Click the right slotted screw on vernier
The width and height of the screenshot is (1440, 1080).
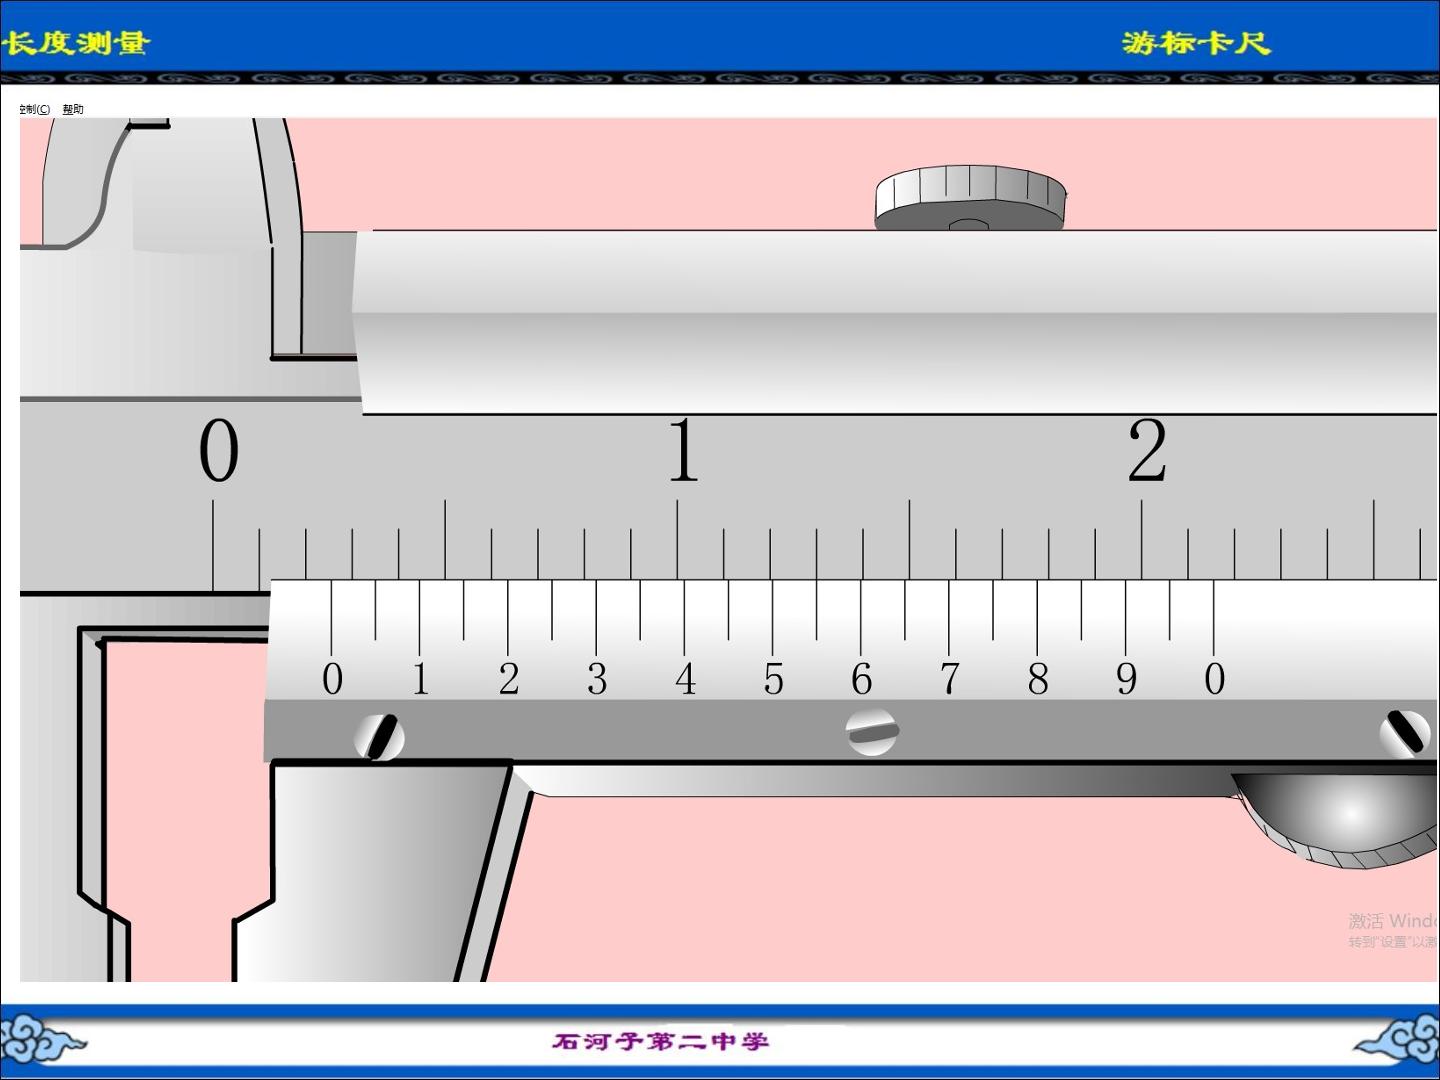point(1405,733)
